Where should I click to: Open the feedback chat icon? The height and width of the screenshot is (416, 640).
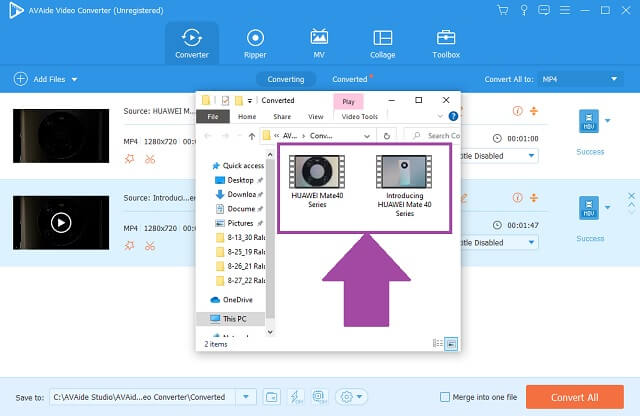point(544,10)
